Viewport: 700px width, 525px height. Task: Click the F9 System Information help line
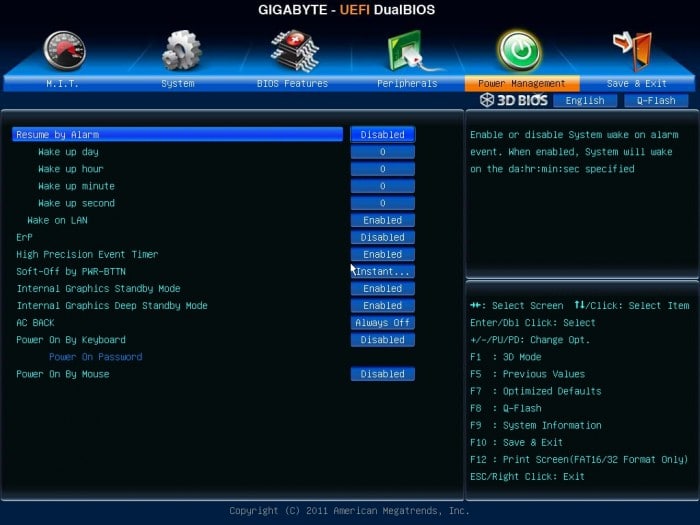click(x=536, y=425)
